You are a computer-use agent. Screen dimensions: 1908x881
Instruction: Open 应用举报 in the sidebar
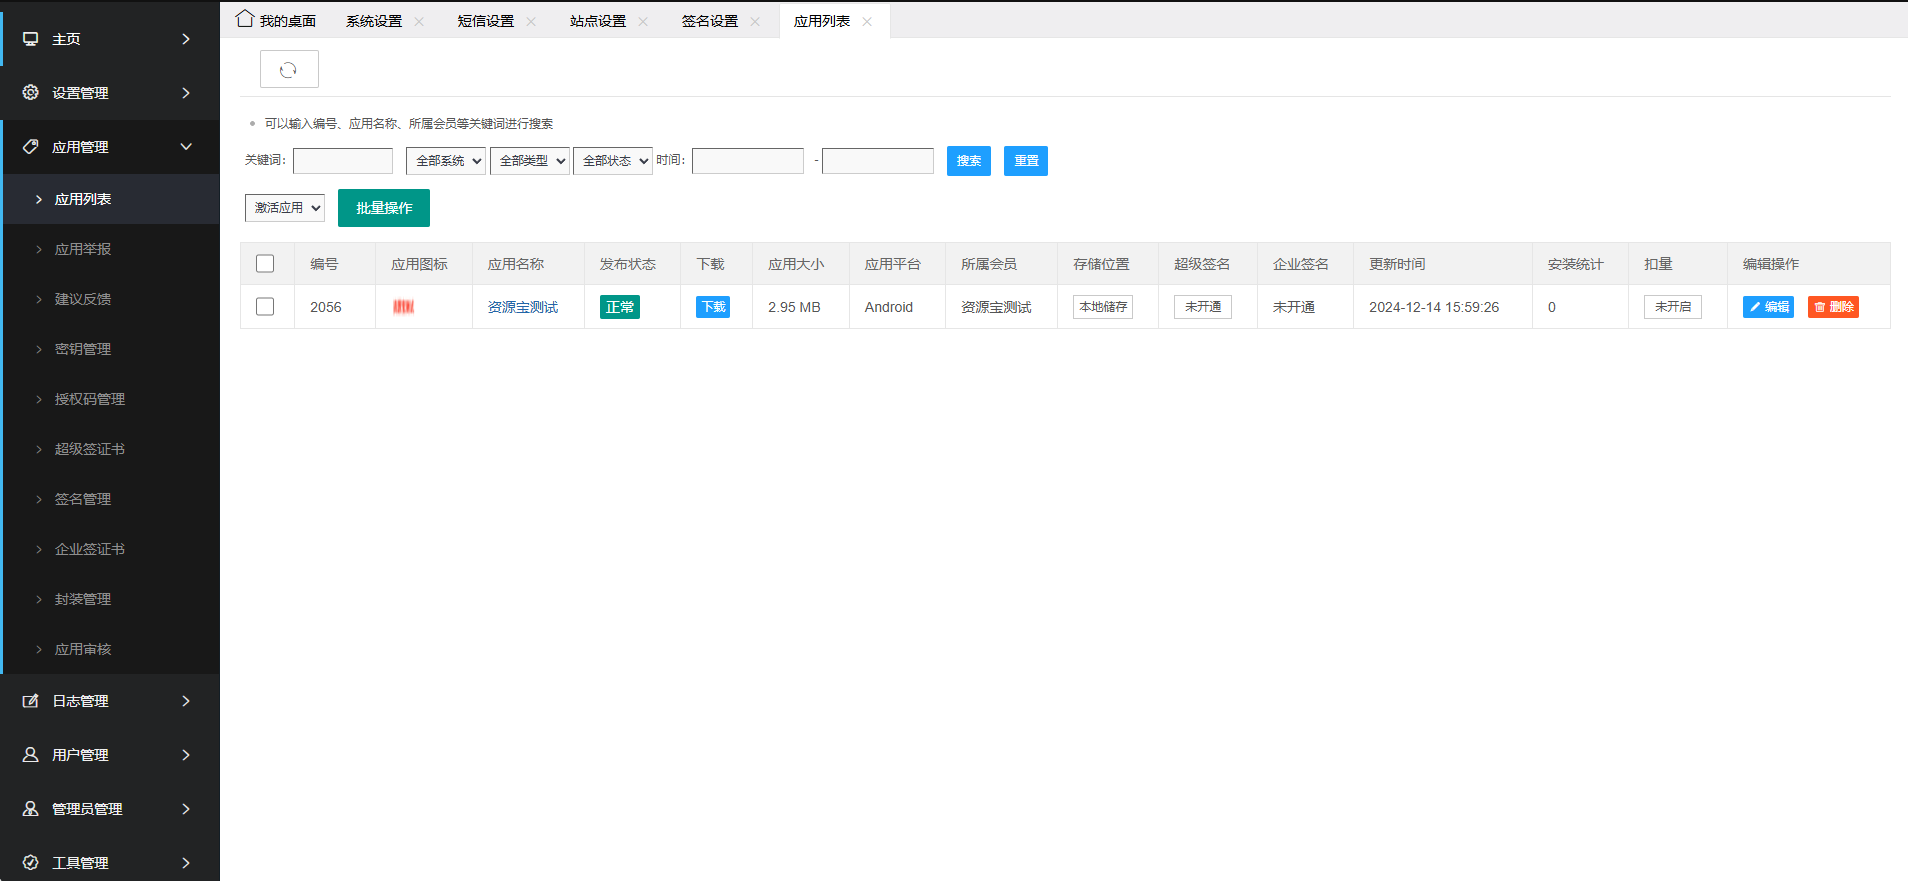click(111, 249)
